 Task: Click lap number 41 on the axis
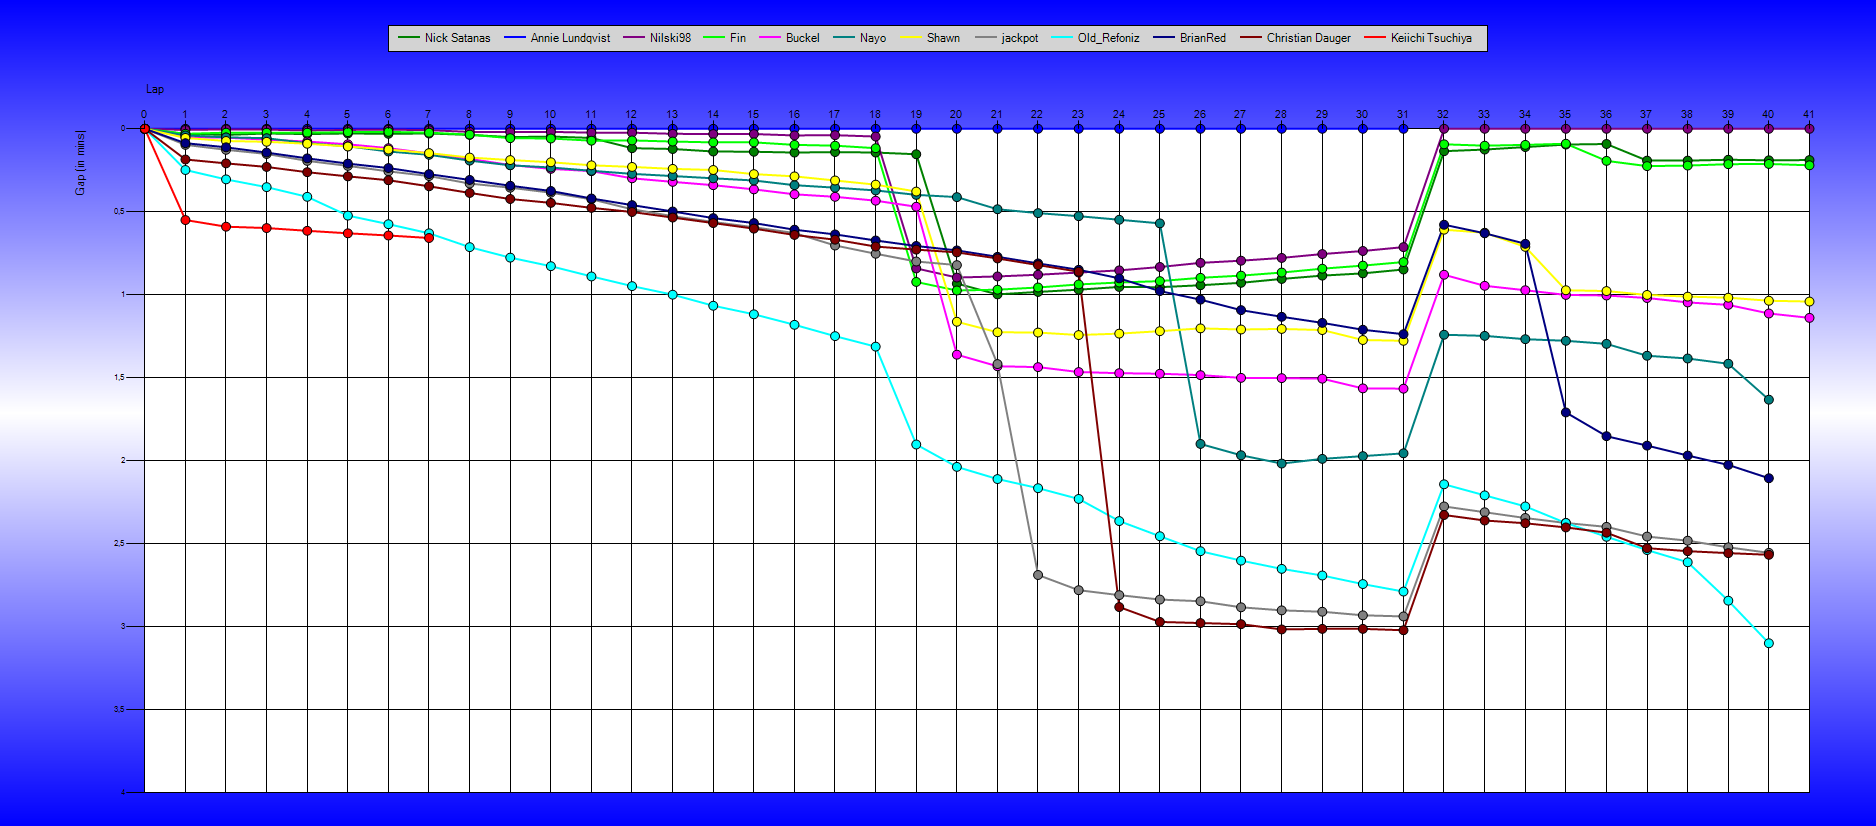(x=1809, y=114)
